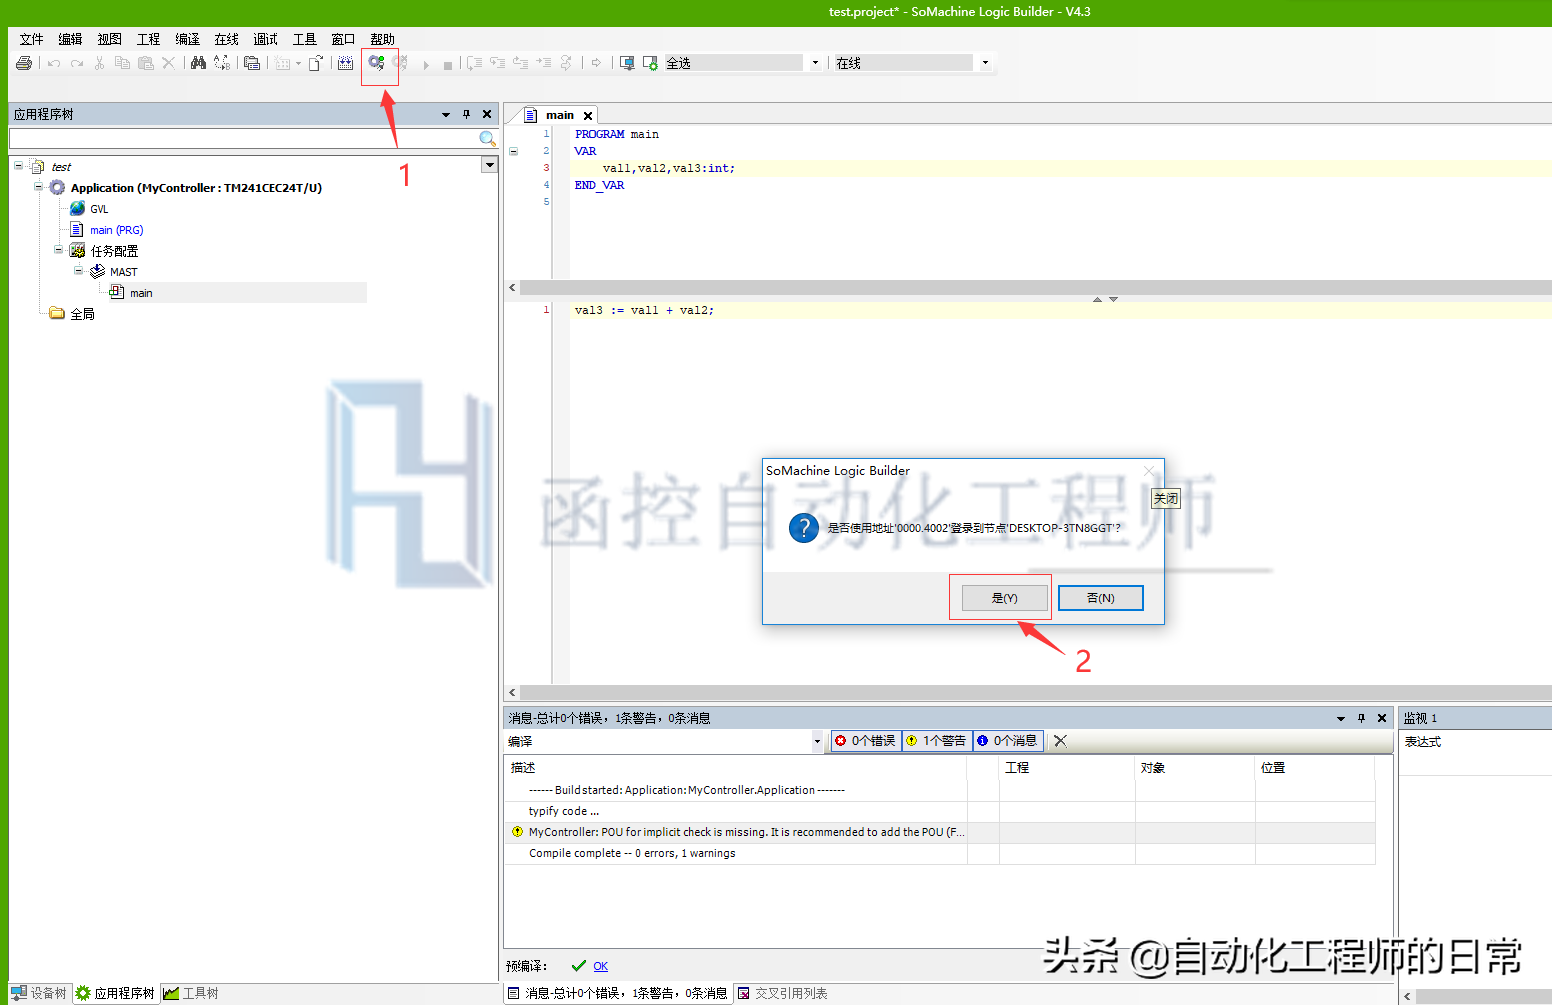Click the Login (gear) toolbar icon
The image size is (1552, 1005).
pos(376,63)
